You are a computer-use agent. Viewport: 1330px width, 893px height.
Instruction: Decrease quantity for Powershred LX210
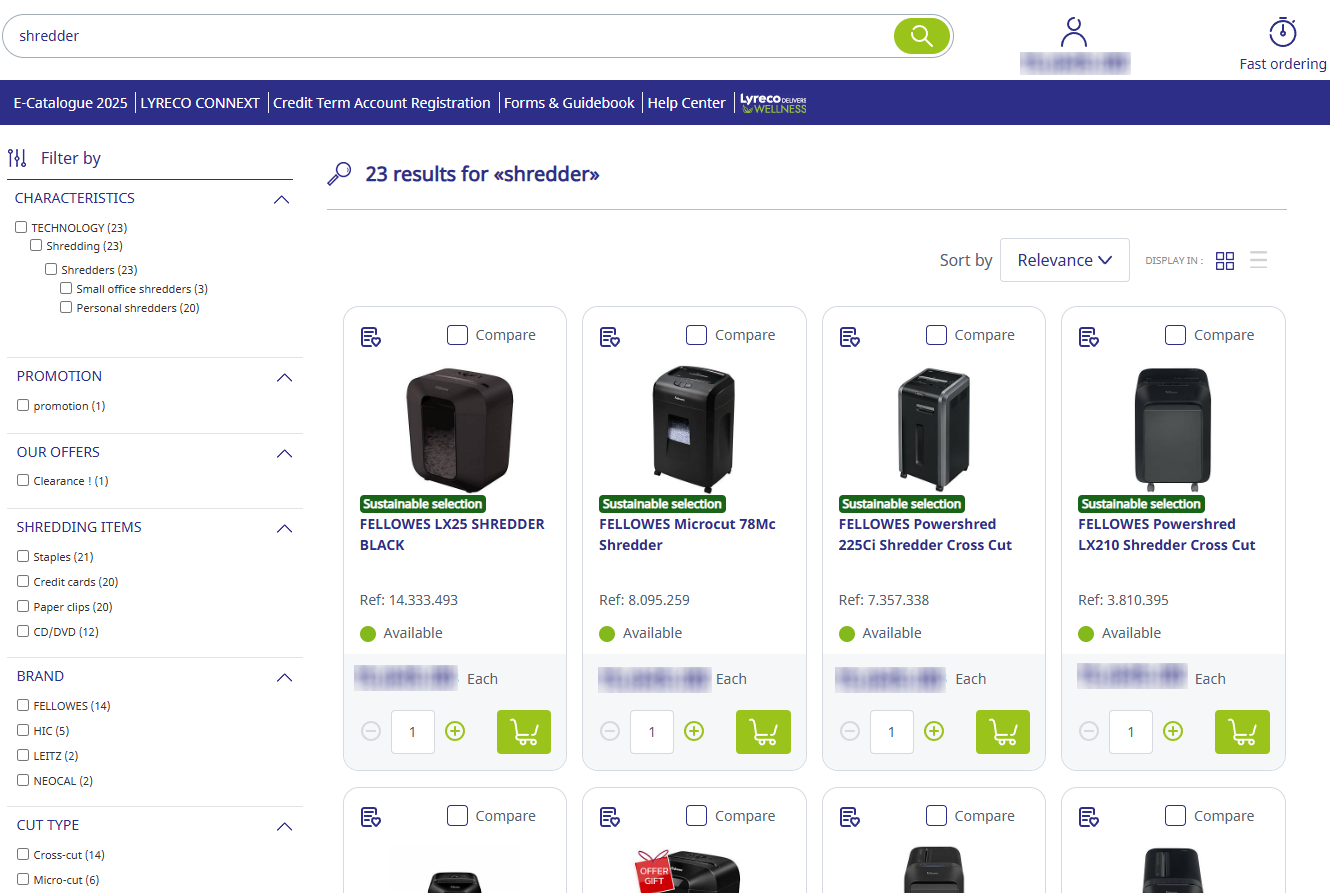[x=1089, y=732]
